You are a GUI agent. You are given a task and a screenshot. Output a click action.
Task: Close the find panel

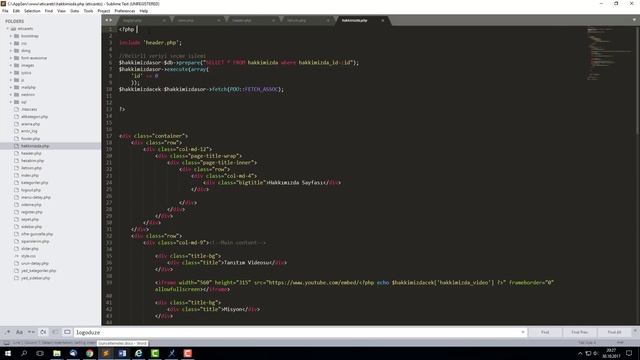(635, 331)
